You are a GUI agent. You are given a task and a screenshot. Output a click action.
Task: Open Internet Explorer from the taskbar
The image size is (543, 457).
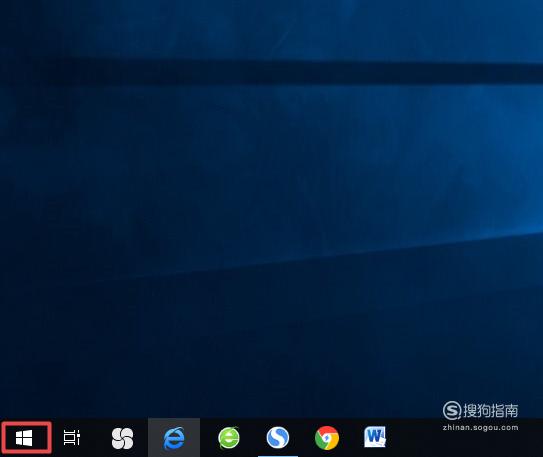coord(174,438)
